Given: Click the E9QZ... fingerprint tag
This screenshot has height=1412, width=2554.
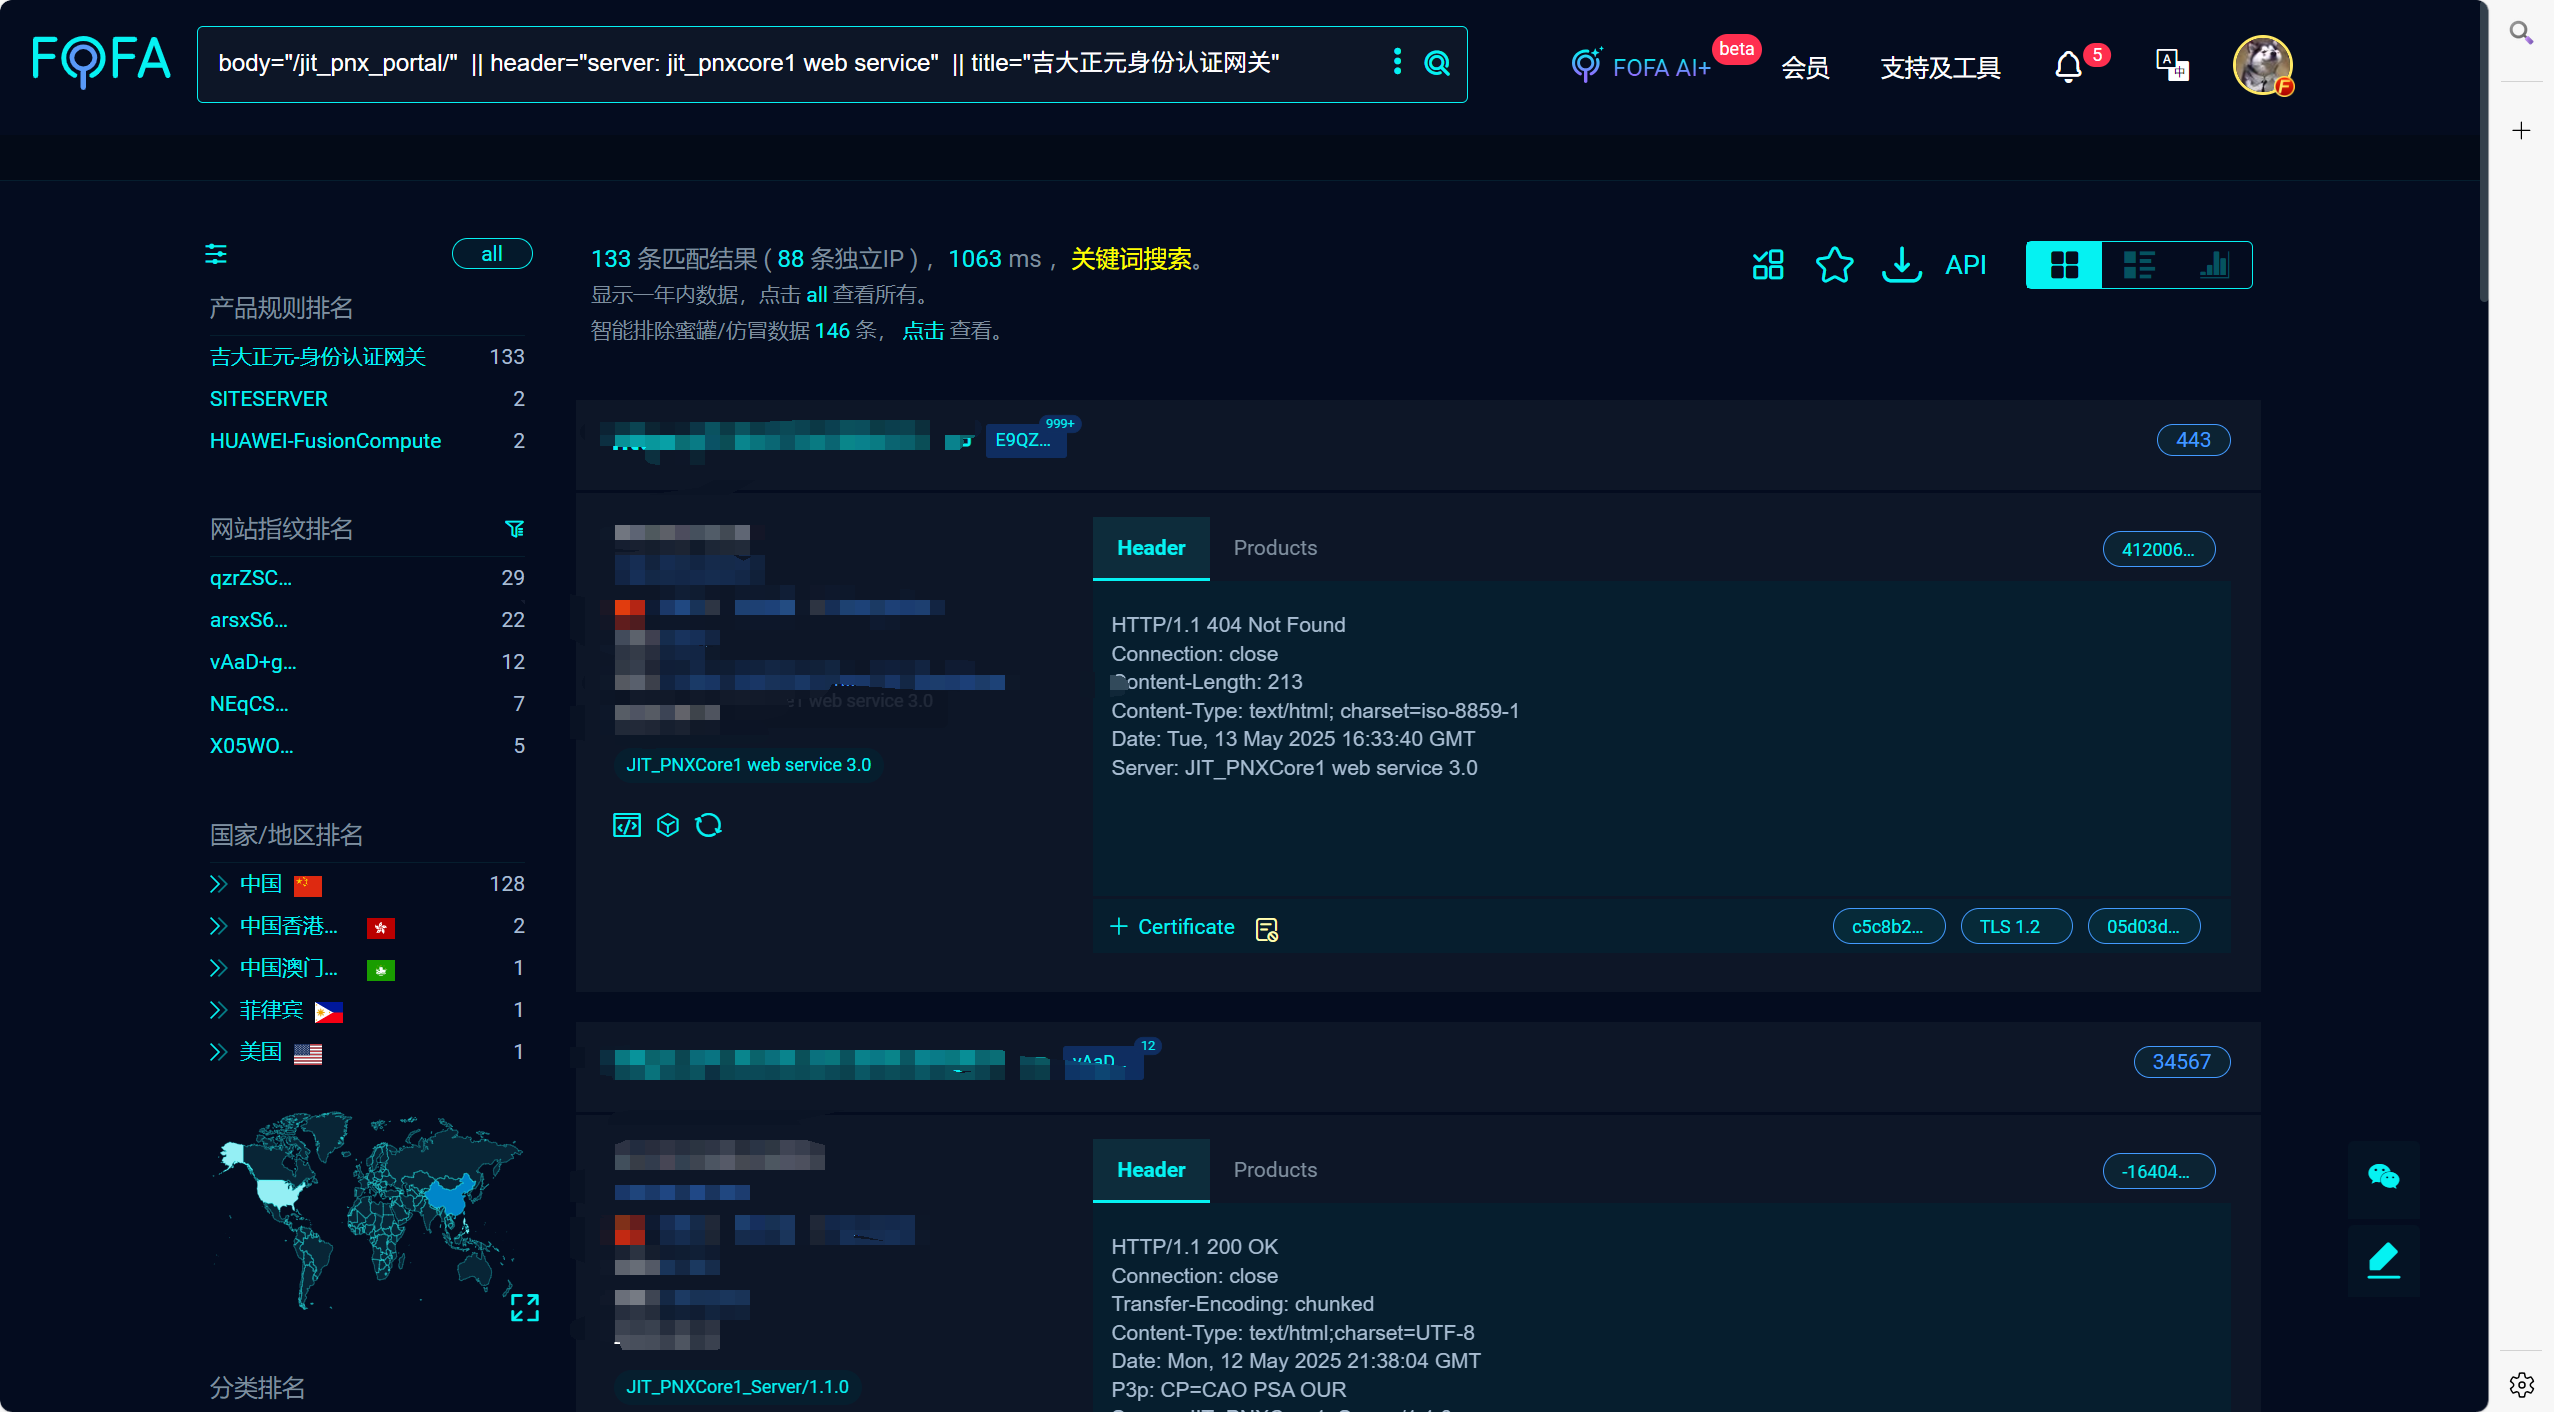Looking at the screenshot, I should coord(1025,440).
